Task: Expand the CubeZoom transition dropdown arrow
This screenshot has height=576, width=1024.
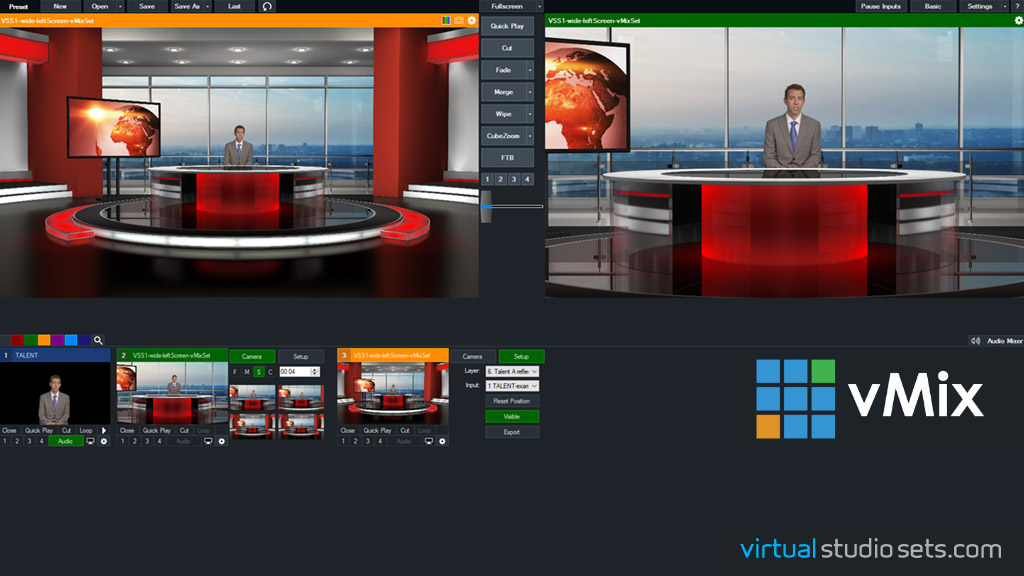Action: coord(530,136)
